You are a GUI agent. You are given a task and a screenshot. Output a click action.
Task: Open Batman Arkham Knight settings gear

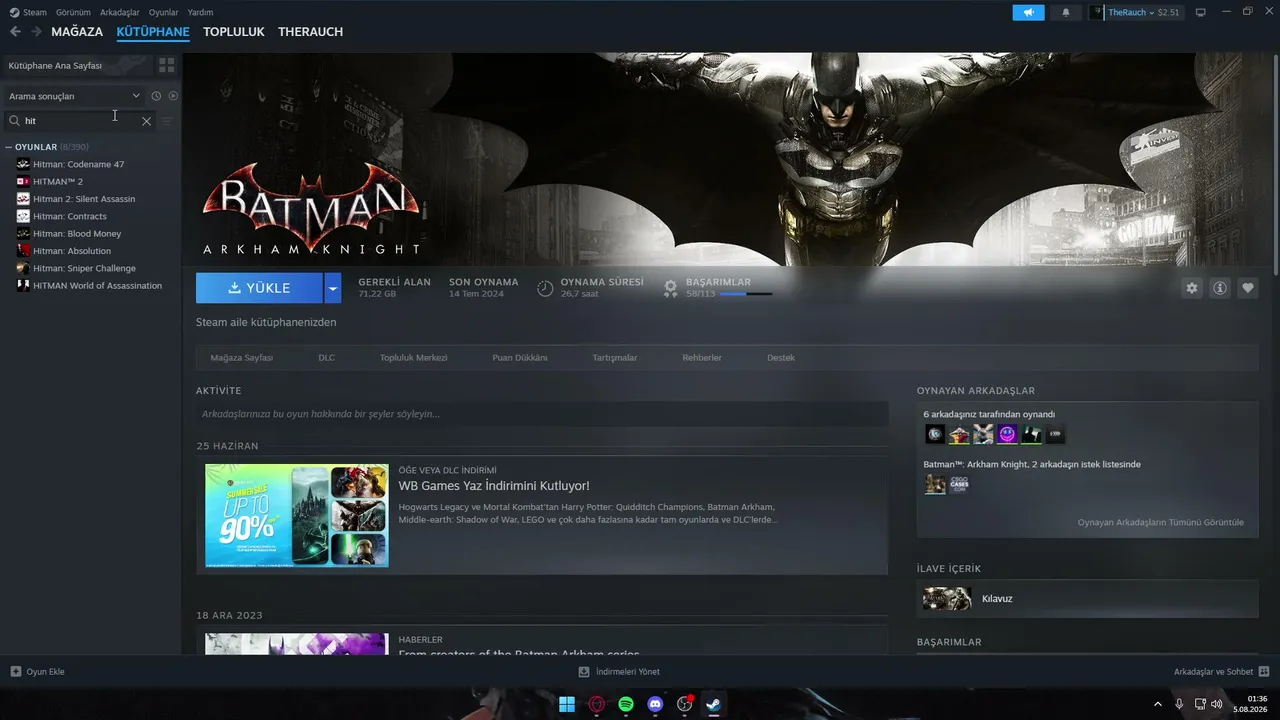pos(1191,288)
